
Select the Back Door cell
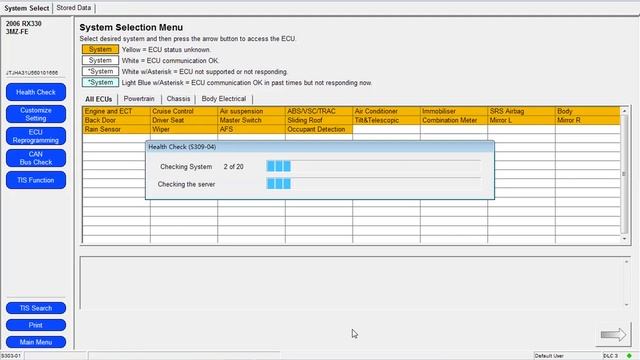pyautogui.click(x=116, y=120)
